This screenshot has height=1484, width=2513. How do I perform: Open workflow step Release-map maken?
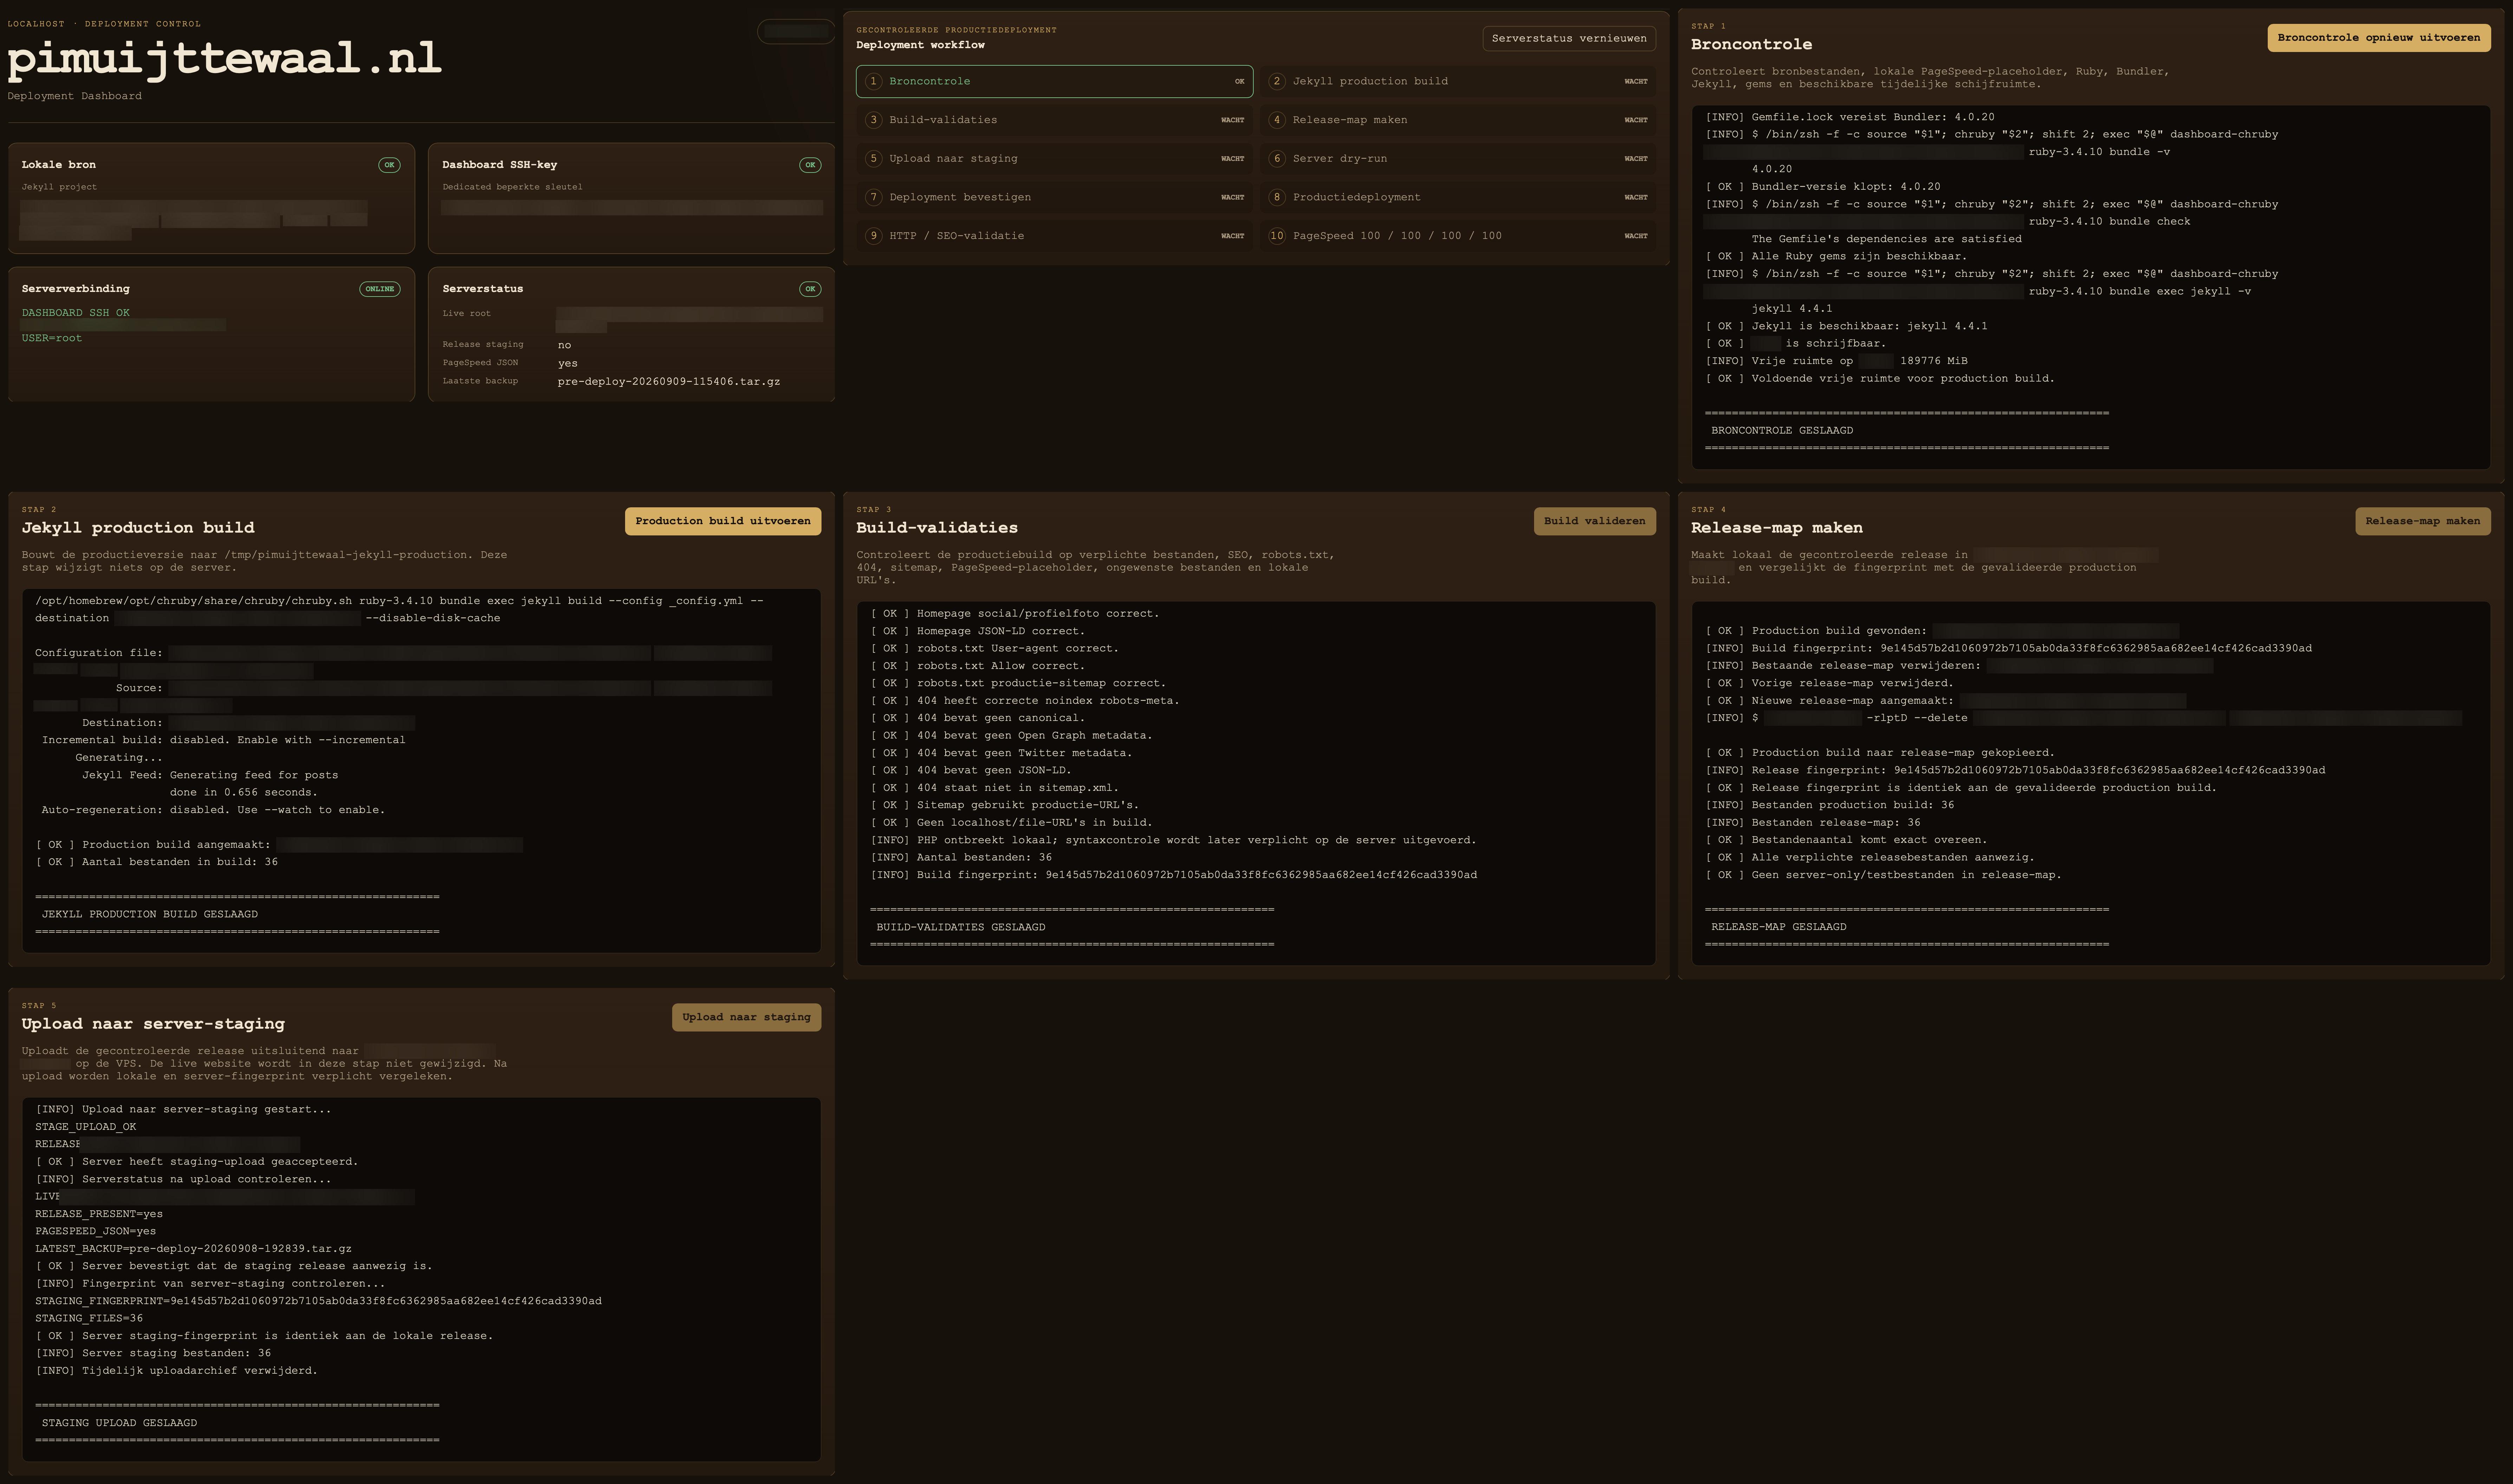[x=1457, y=120]
